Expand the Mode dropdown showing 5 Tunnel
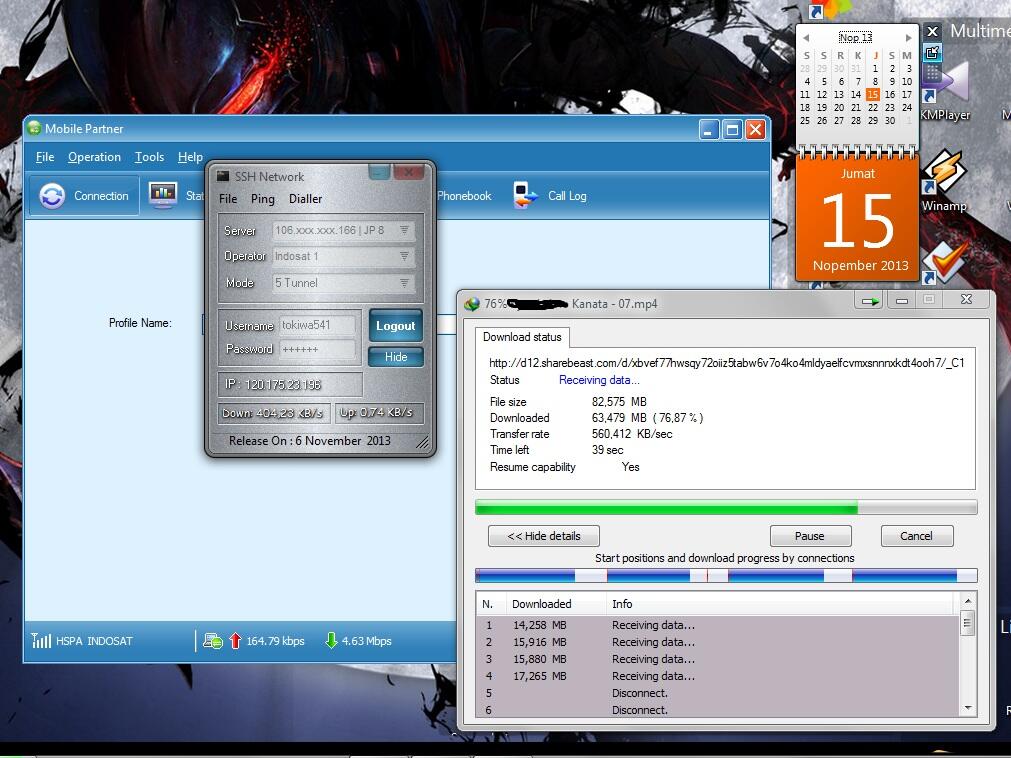 click(x=404, y=283)
